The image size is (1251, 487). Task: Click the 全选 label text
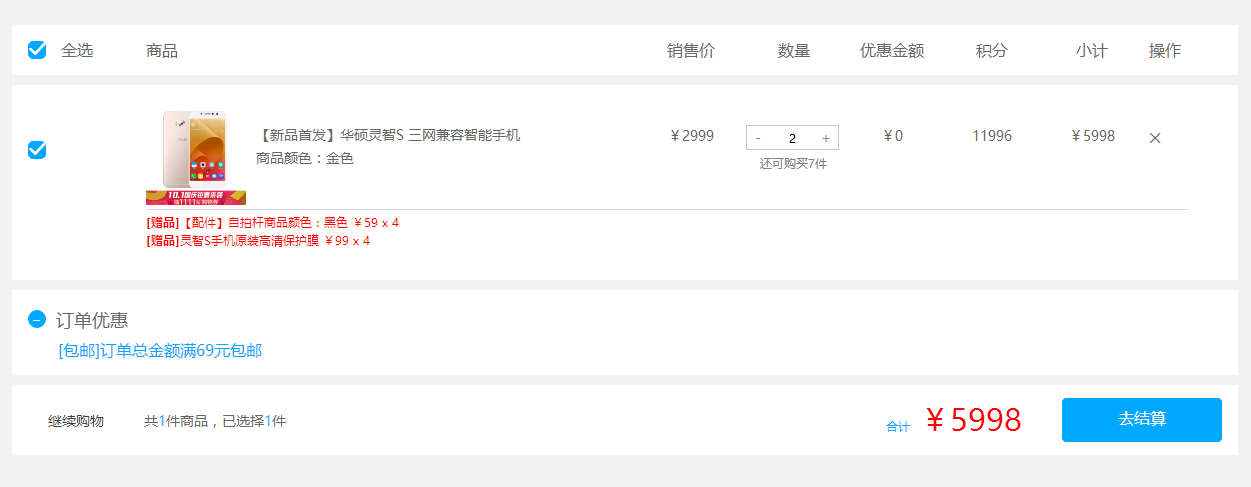pyautogui.click(x=77, y=50)
